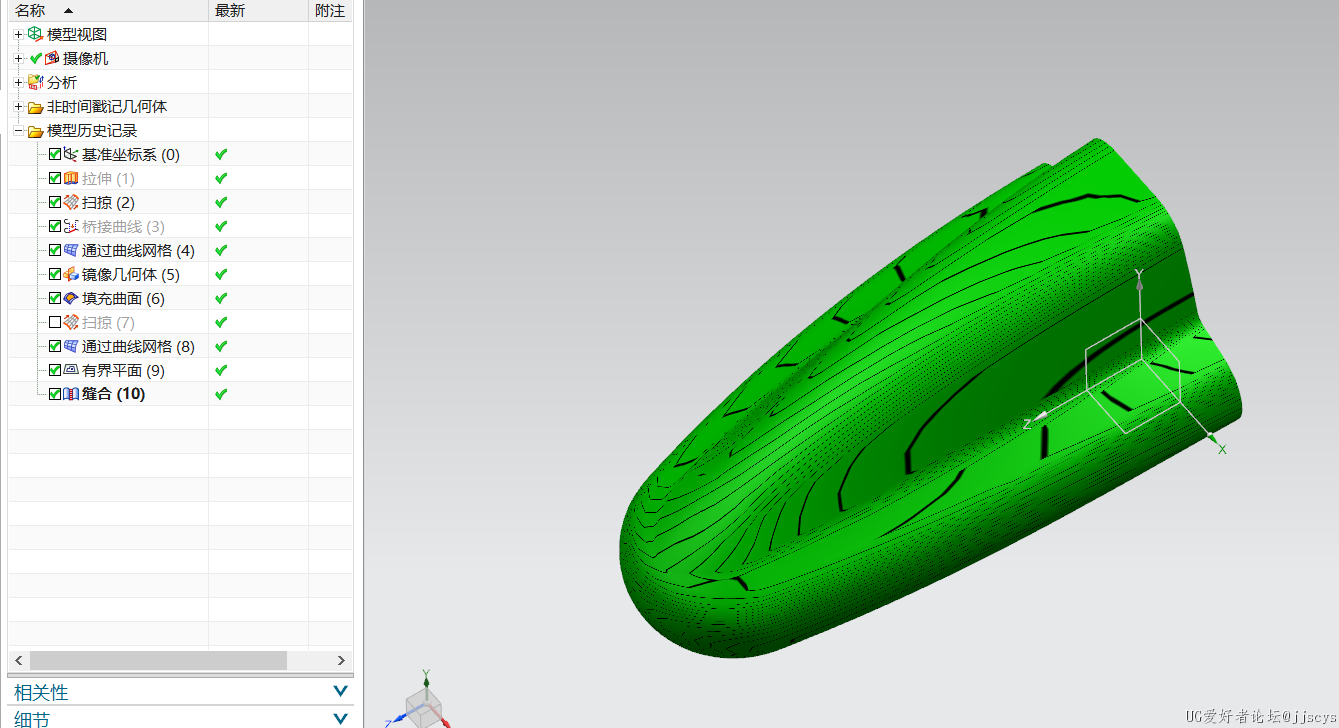Viewport: 1339px width, 728px height.
Task: Open the 细节 section header
Action: point(181,718)
